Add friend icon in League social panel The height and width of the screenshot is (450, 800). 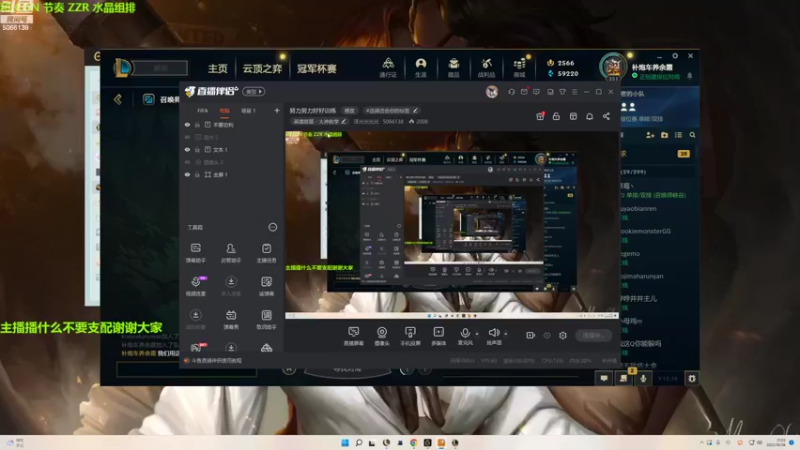pyautogui.click(x=650, y=135)
